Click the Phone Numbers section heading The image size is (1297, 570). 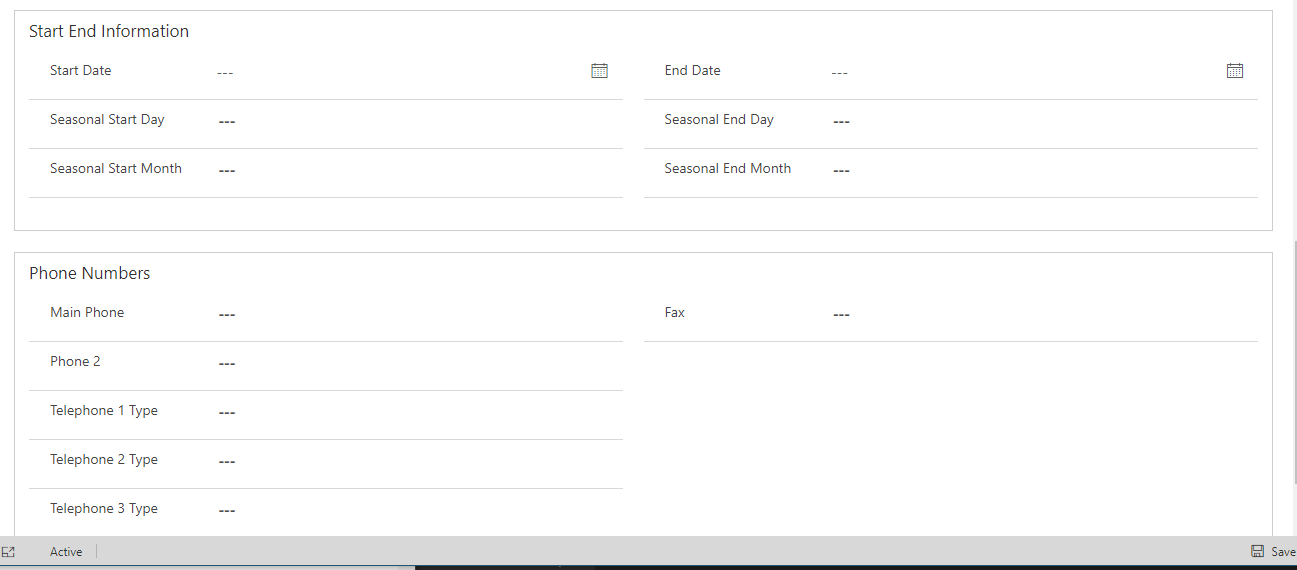(x=90, y=273)
